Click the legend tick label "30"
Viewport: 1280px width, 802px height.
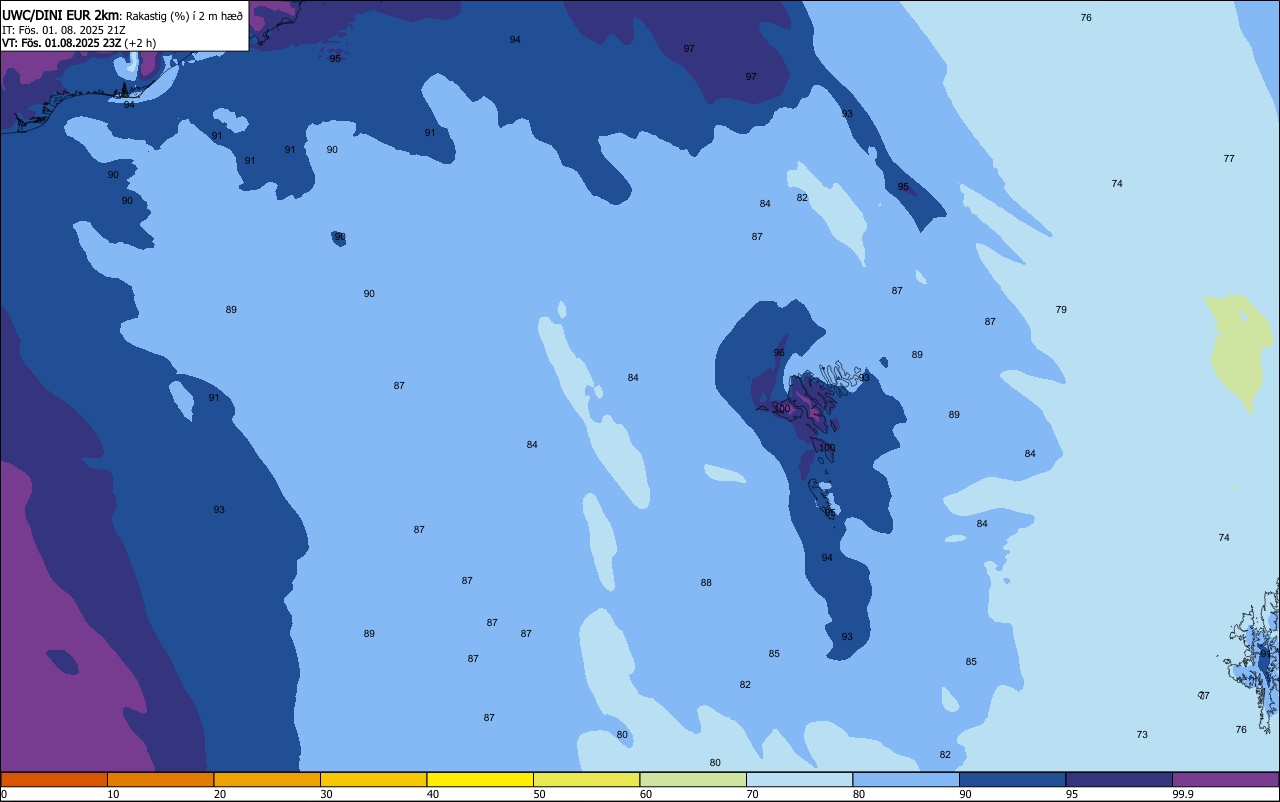(326, 794)
